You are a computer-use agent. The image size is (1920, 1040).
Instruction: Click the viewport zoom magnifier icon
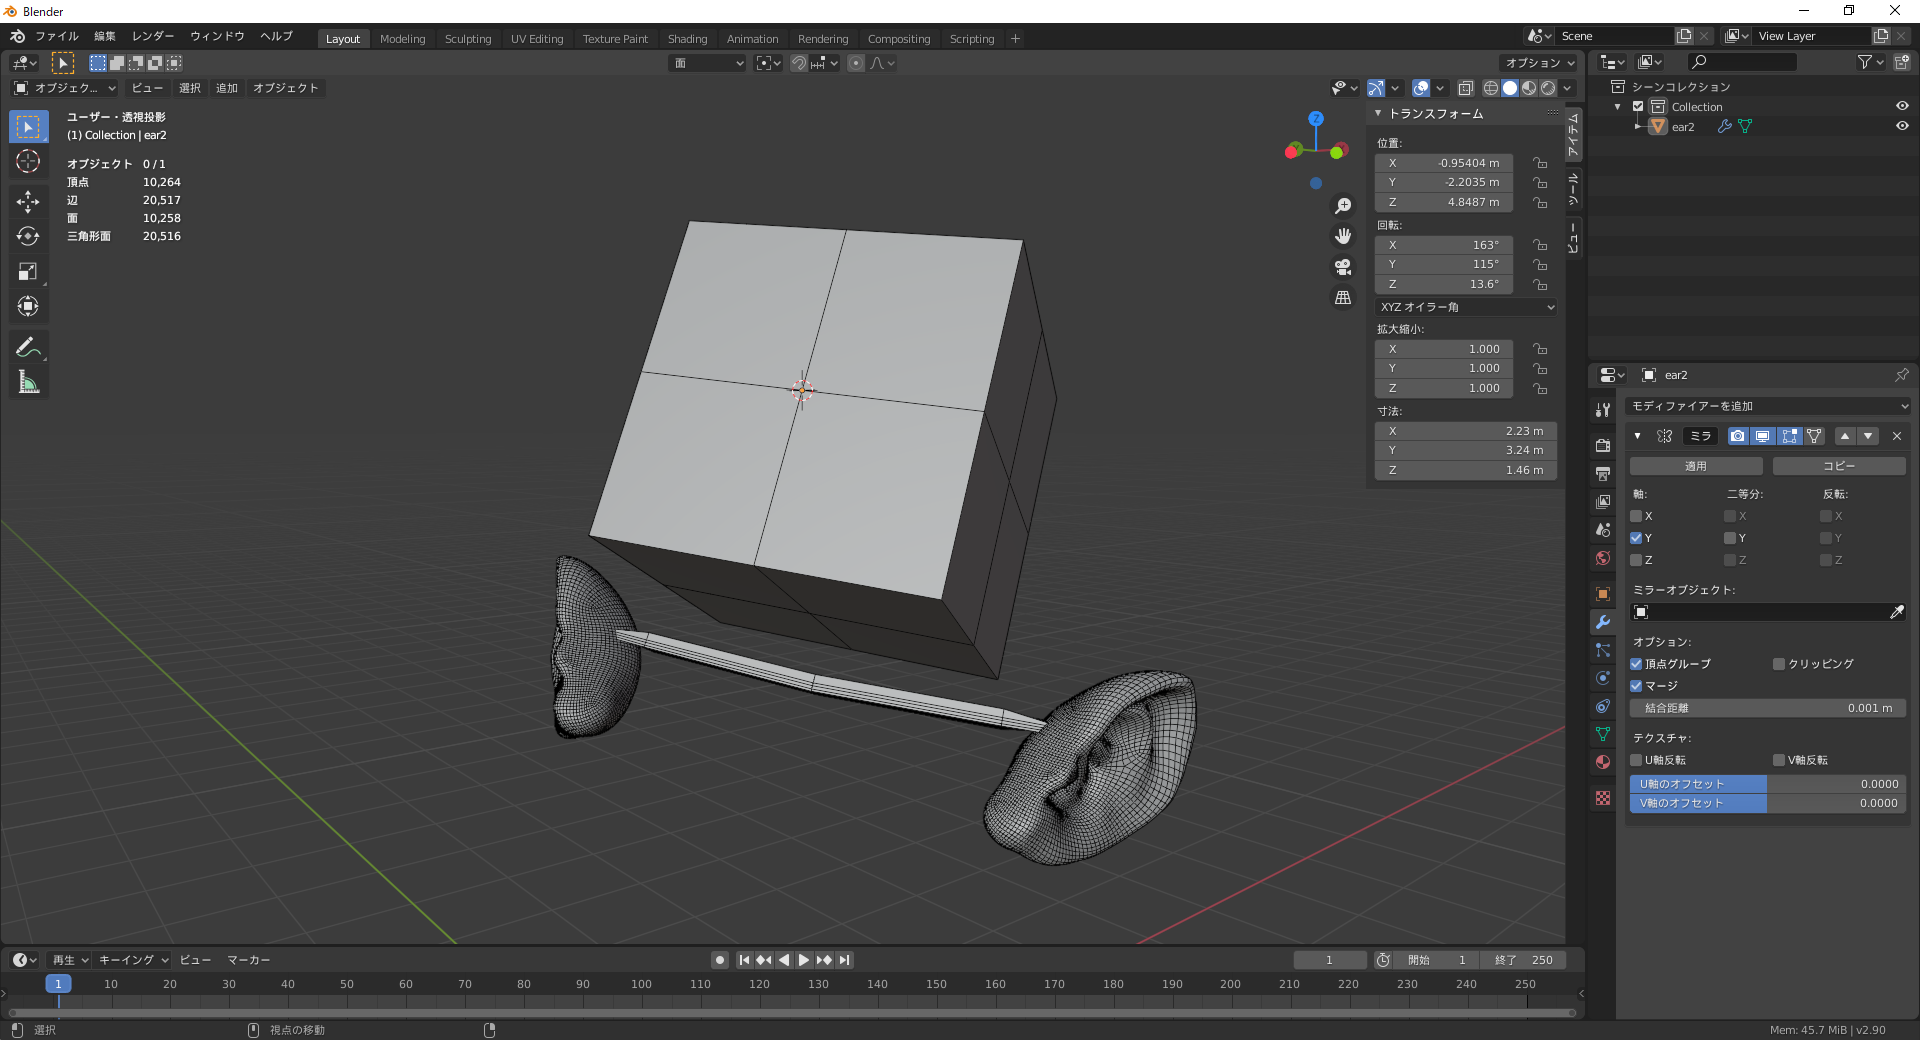pyautogui.click(x=1343, y=206)
